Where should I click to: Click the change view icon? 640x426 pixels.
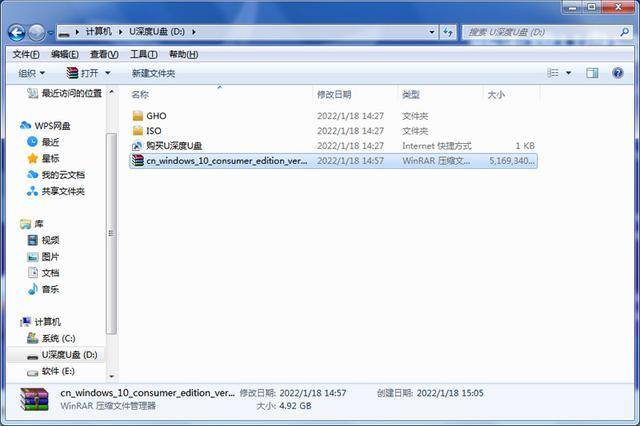(553, 73)
